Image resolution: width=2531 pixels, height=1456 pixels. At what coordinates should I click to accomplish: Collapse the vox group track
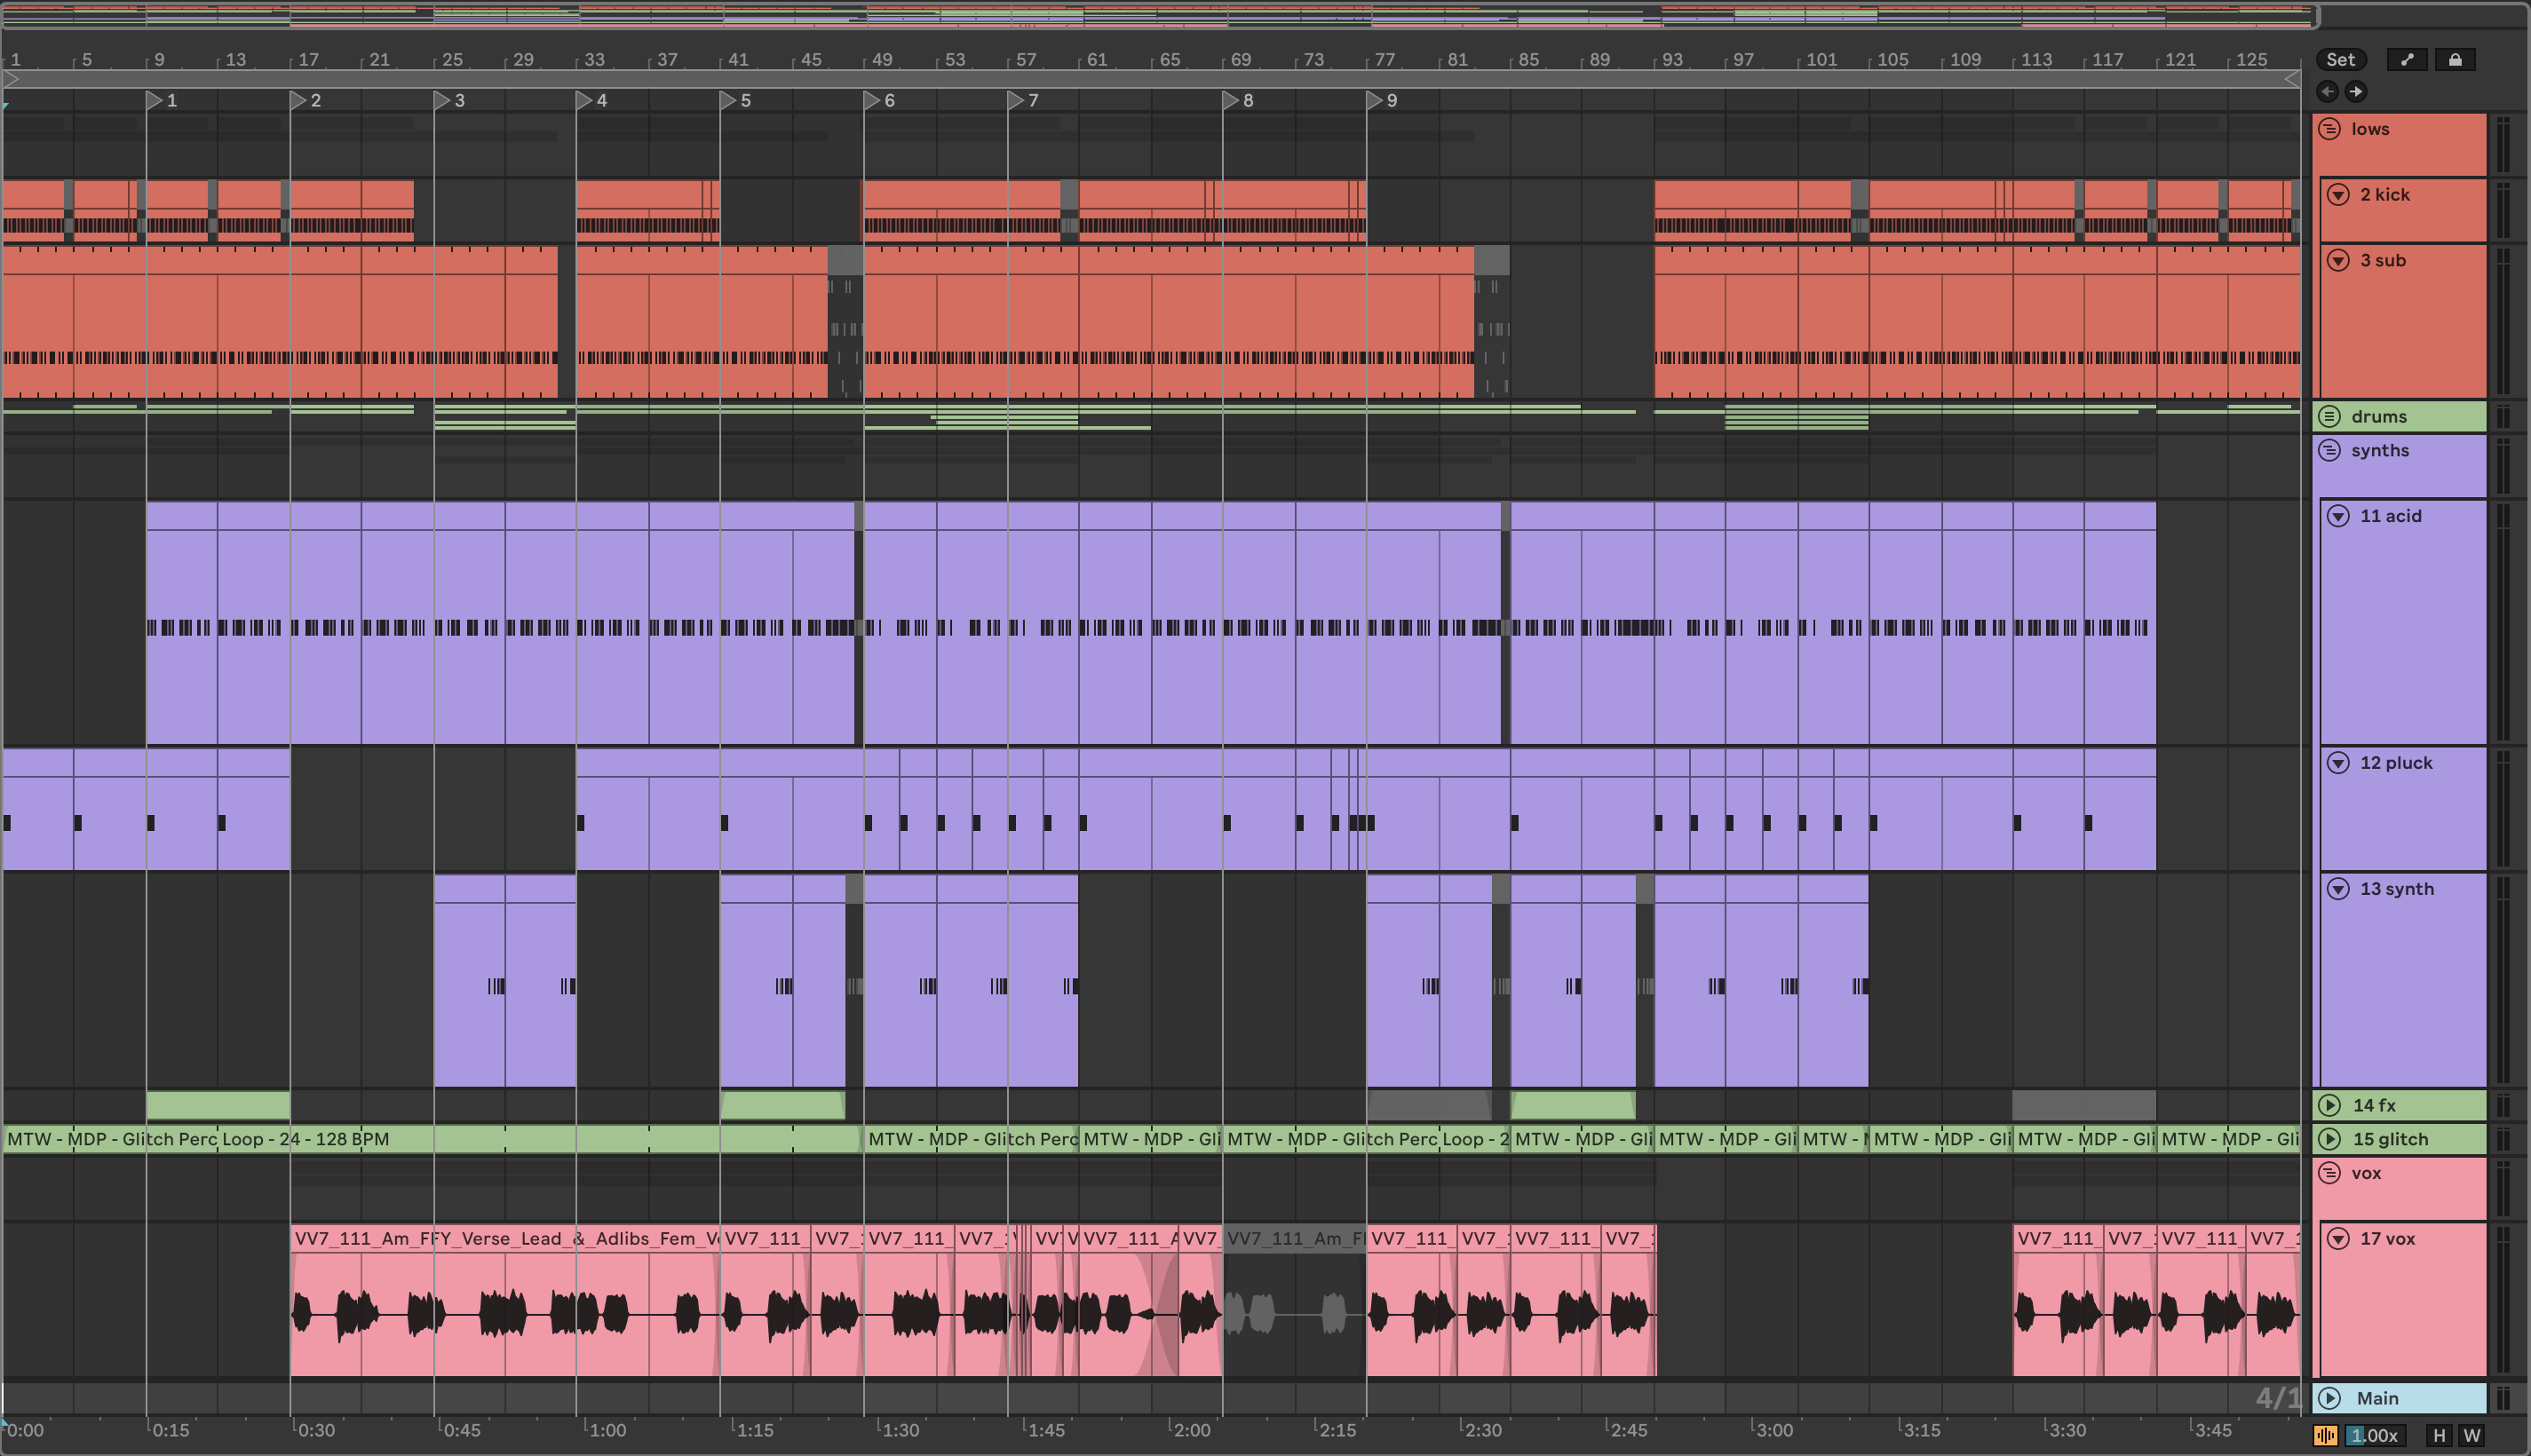pyautogui.click(x=2329, y=1173)
